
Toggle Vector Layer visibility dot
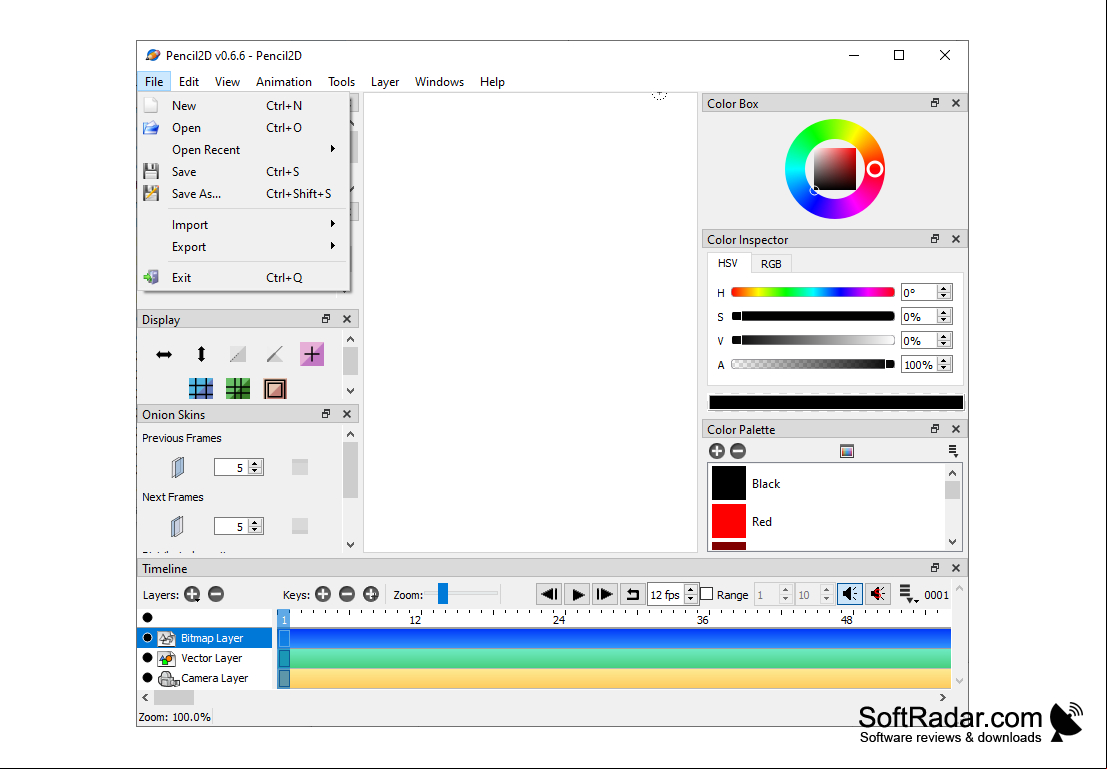(148, 657)
